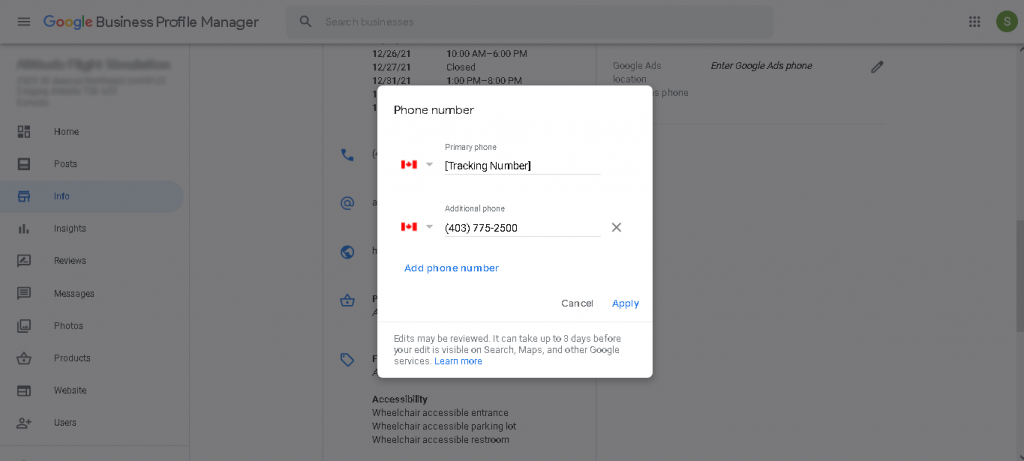The height and width of the screenshot is (461, 1024).
Task: Click the Home sidebar icon
Action: pyautogui.click(x=24, y=132)
